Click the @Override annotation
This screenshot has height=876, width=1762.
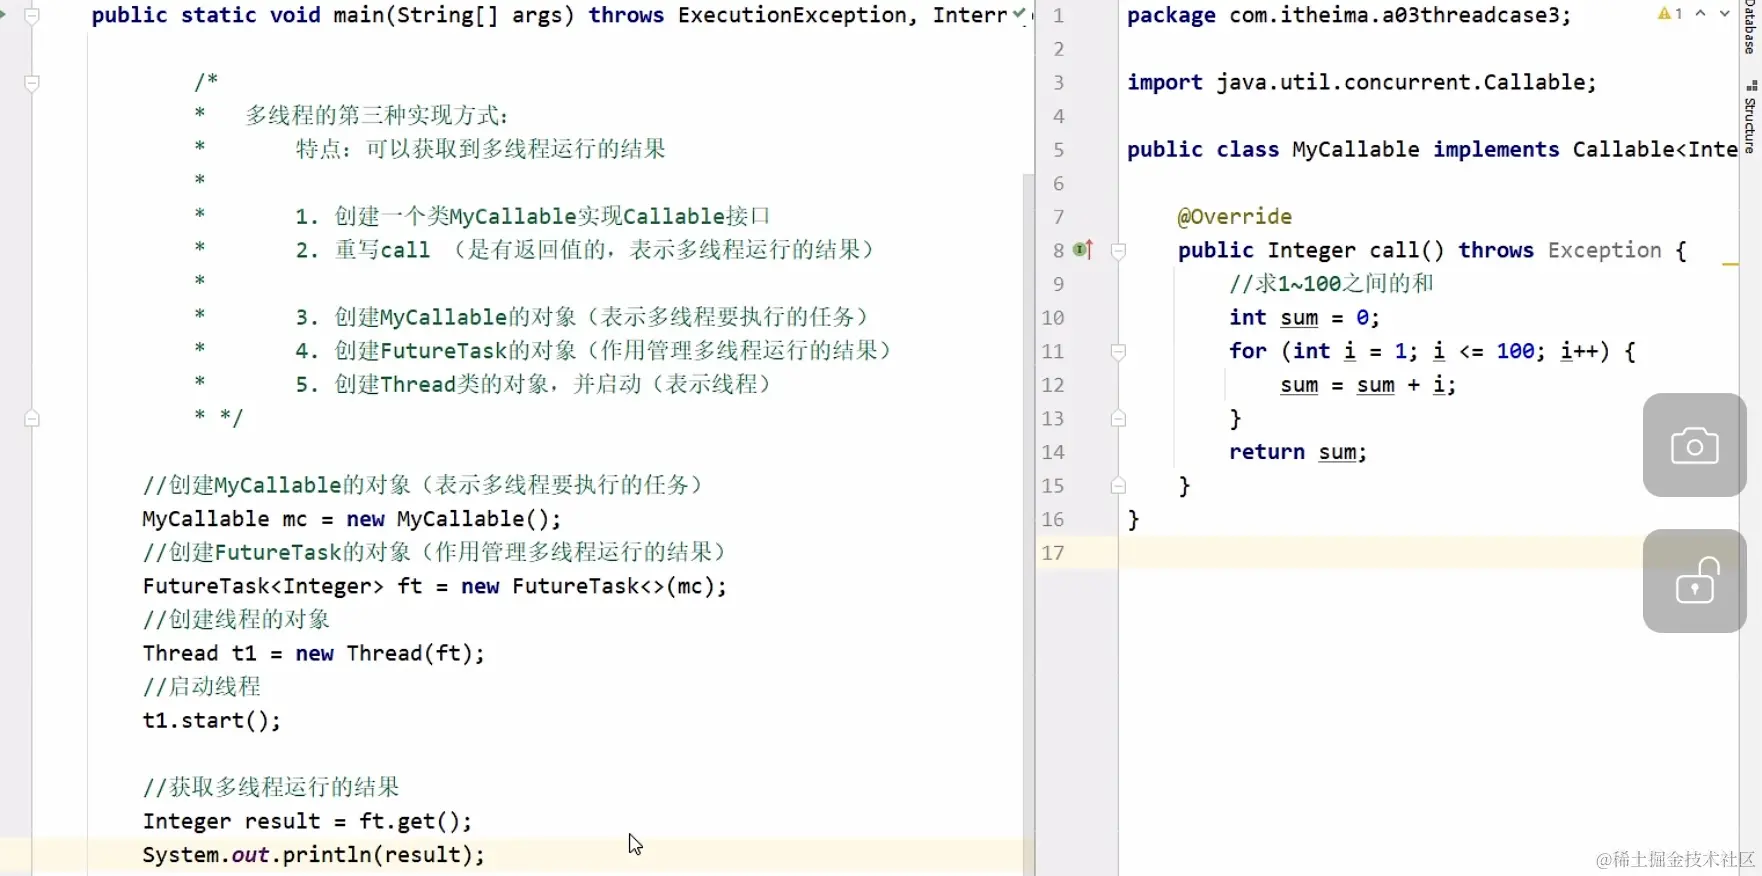click(1234, 217)
